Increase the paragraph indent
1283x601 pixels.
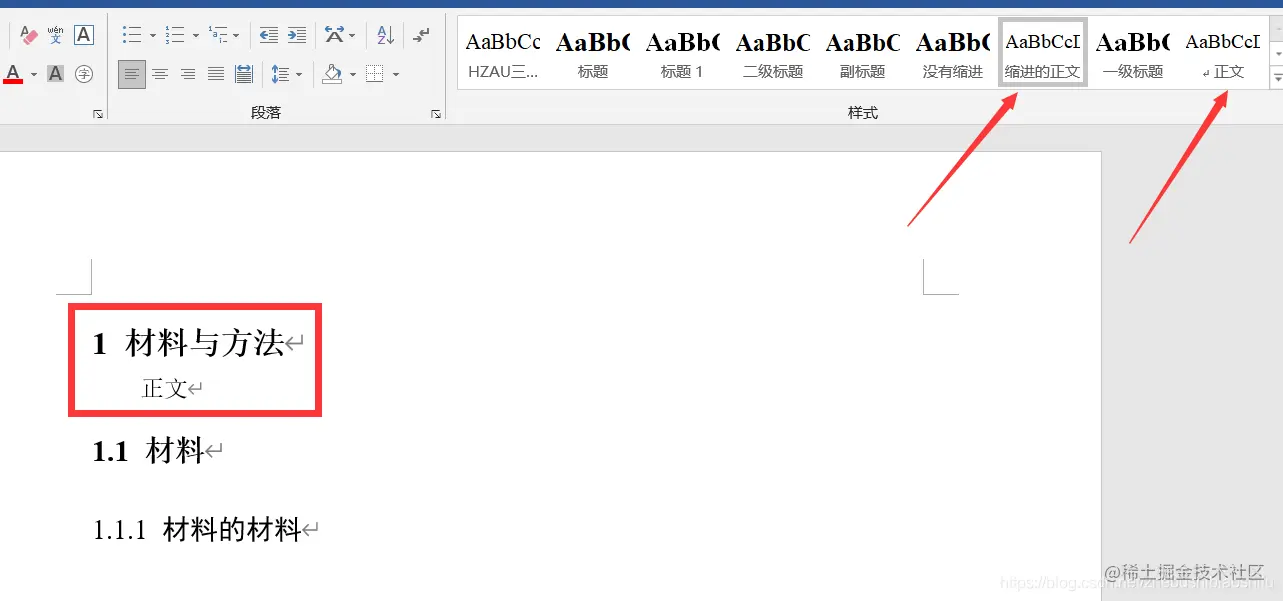pos(297,35)
